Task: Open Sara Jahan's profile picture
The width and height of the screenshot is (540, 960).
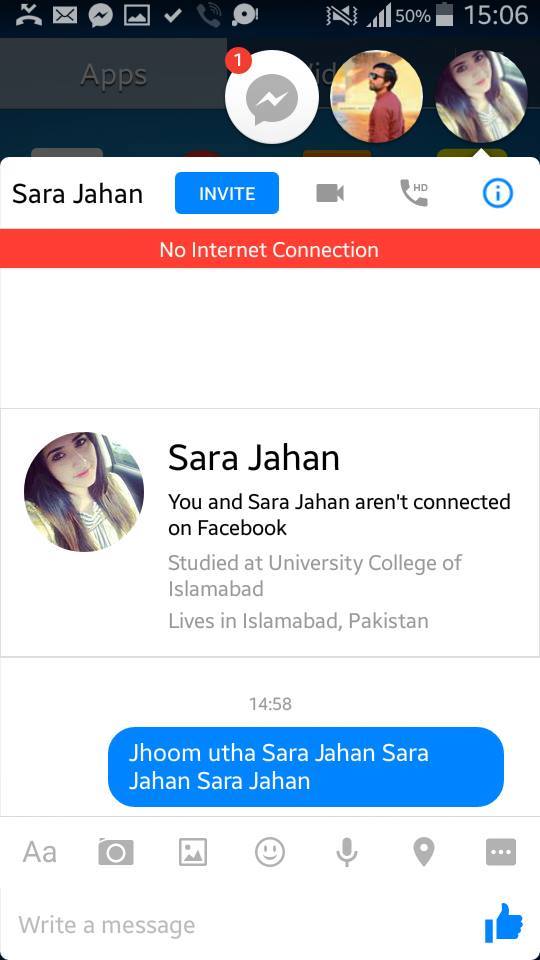Action: pos(84,492)
